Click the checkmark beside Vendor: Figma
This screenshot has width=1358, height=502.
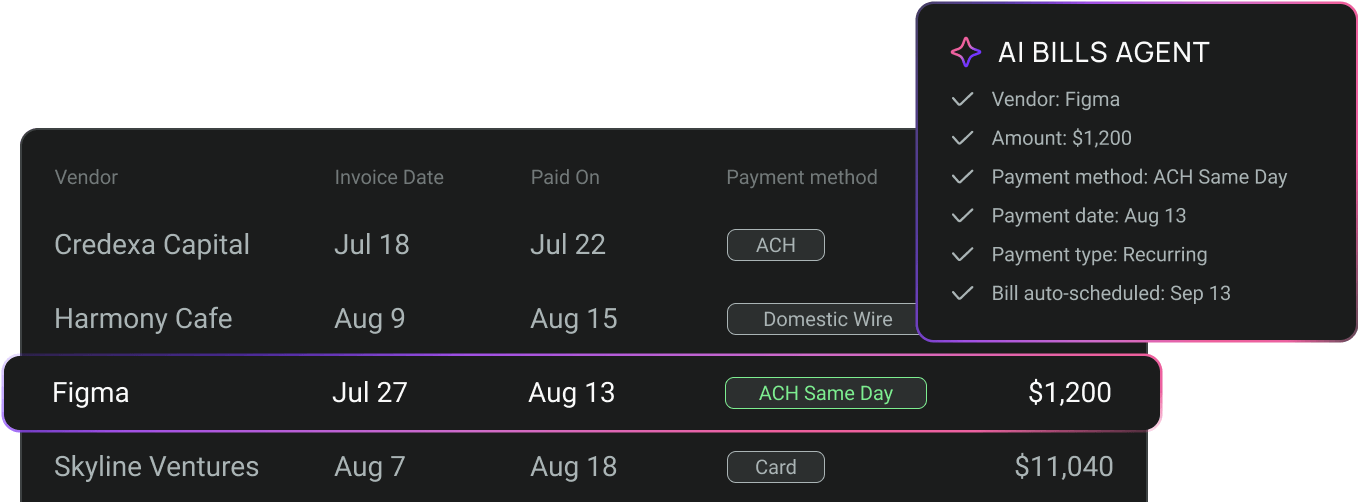tap(962, 99)
